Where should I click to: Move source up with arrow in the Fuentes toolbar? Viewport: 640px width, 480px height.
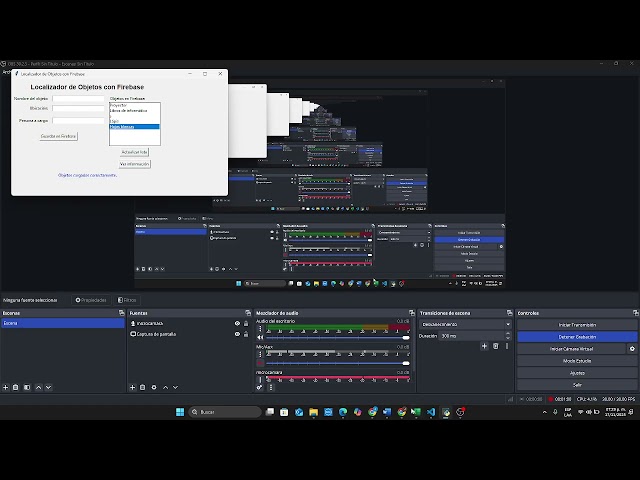pos(165,387)
